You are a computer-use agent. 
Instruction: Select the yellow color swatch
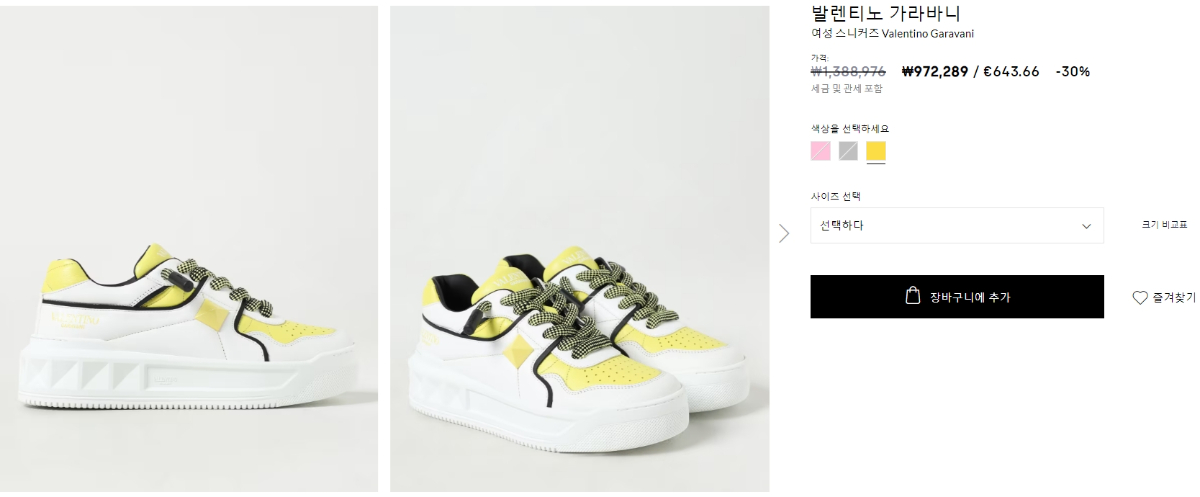pos(876,151)
